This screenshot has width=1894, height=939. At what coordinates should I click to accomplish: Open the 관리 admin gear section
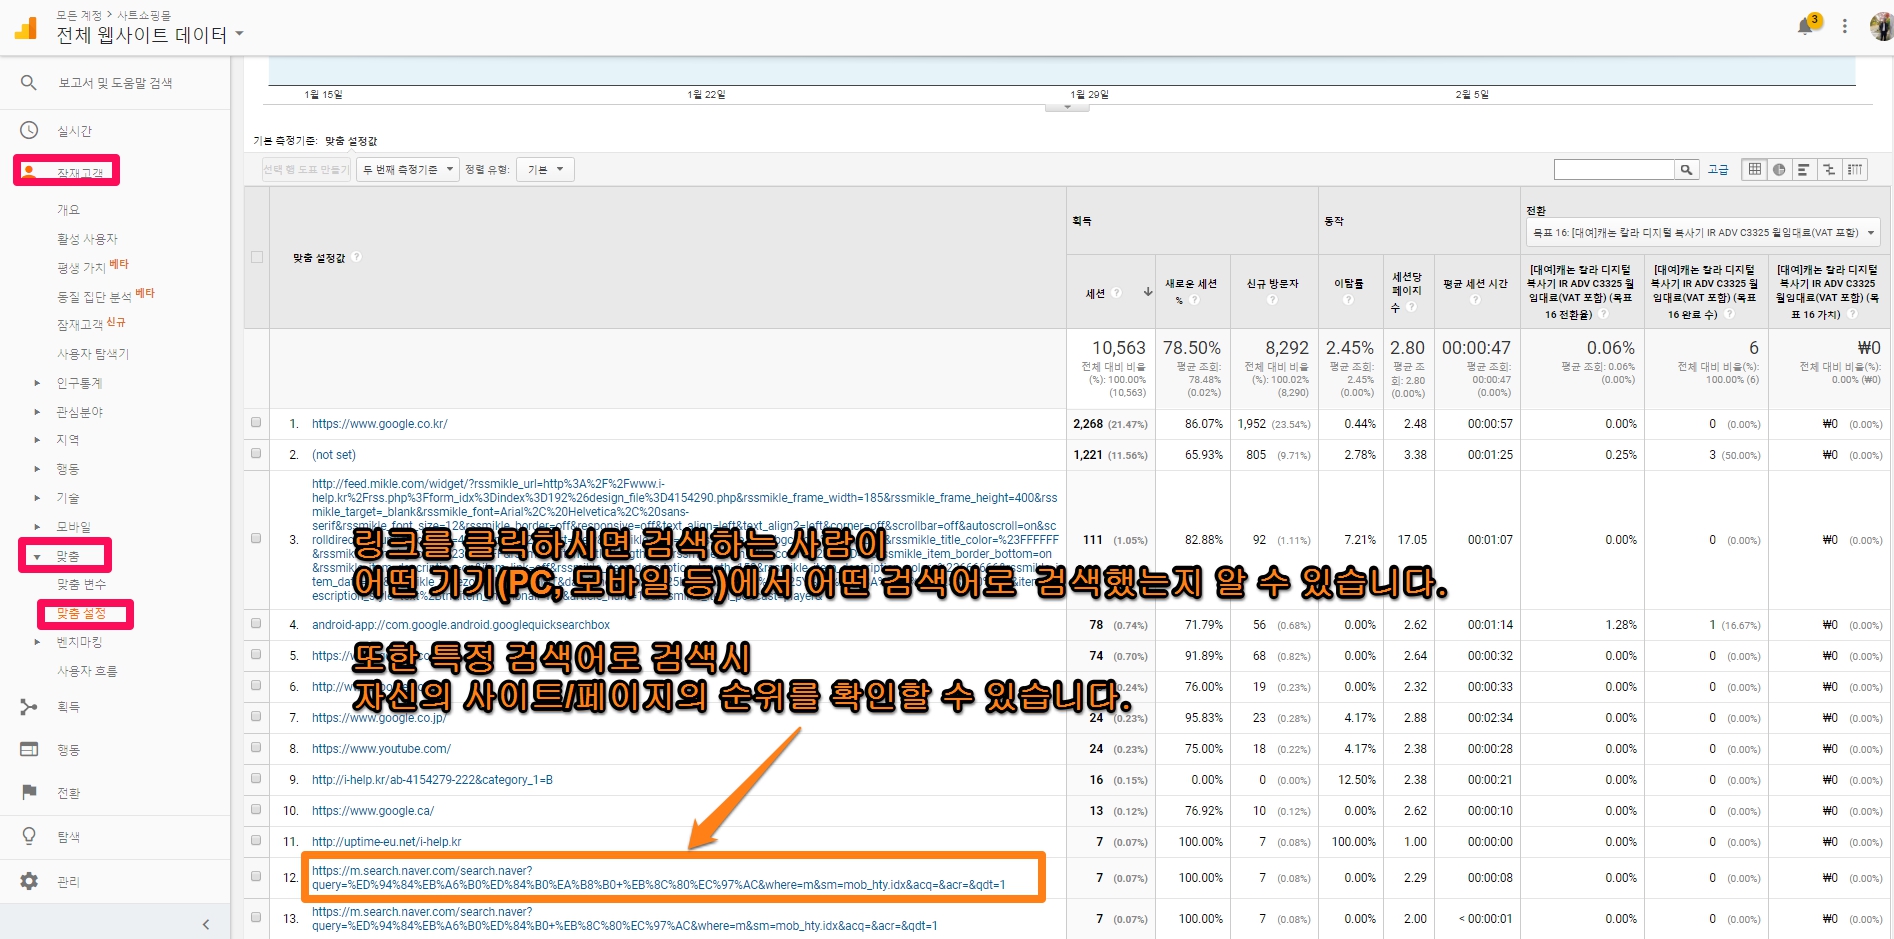67,881
